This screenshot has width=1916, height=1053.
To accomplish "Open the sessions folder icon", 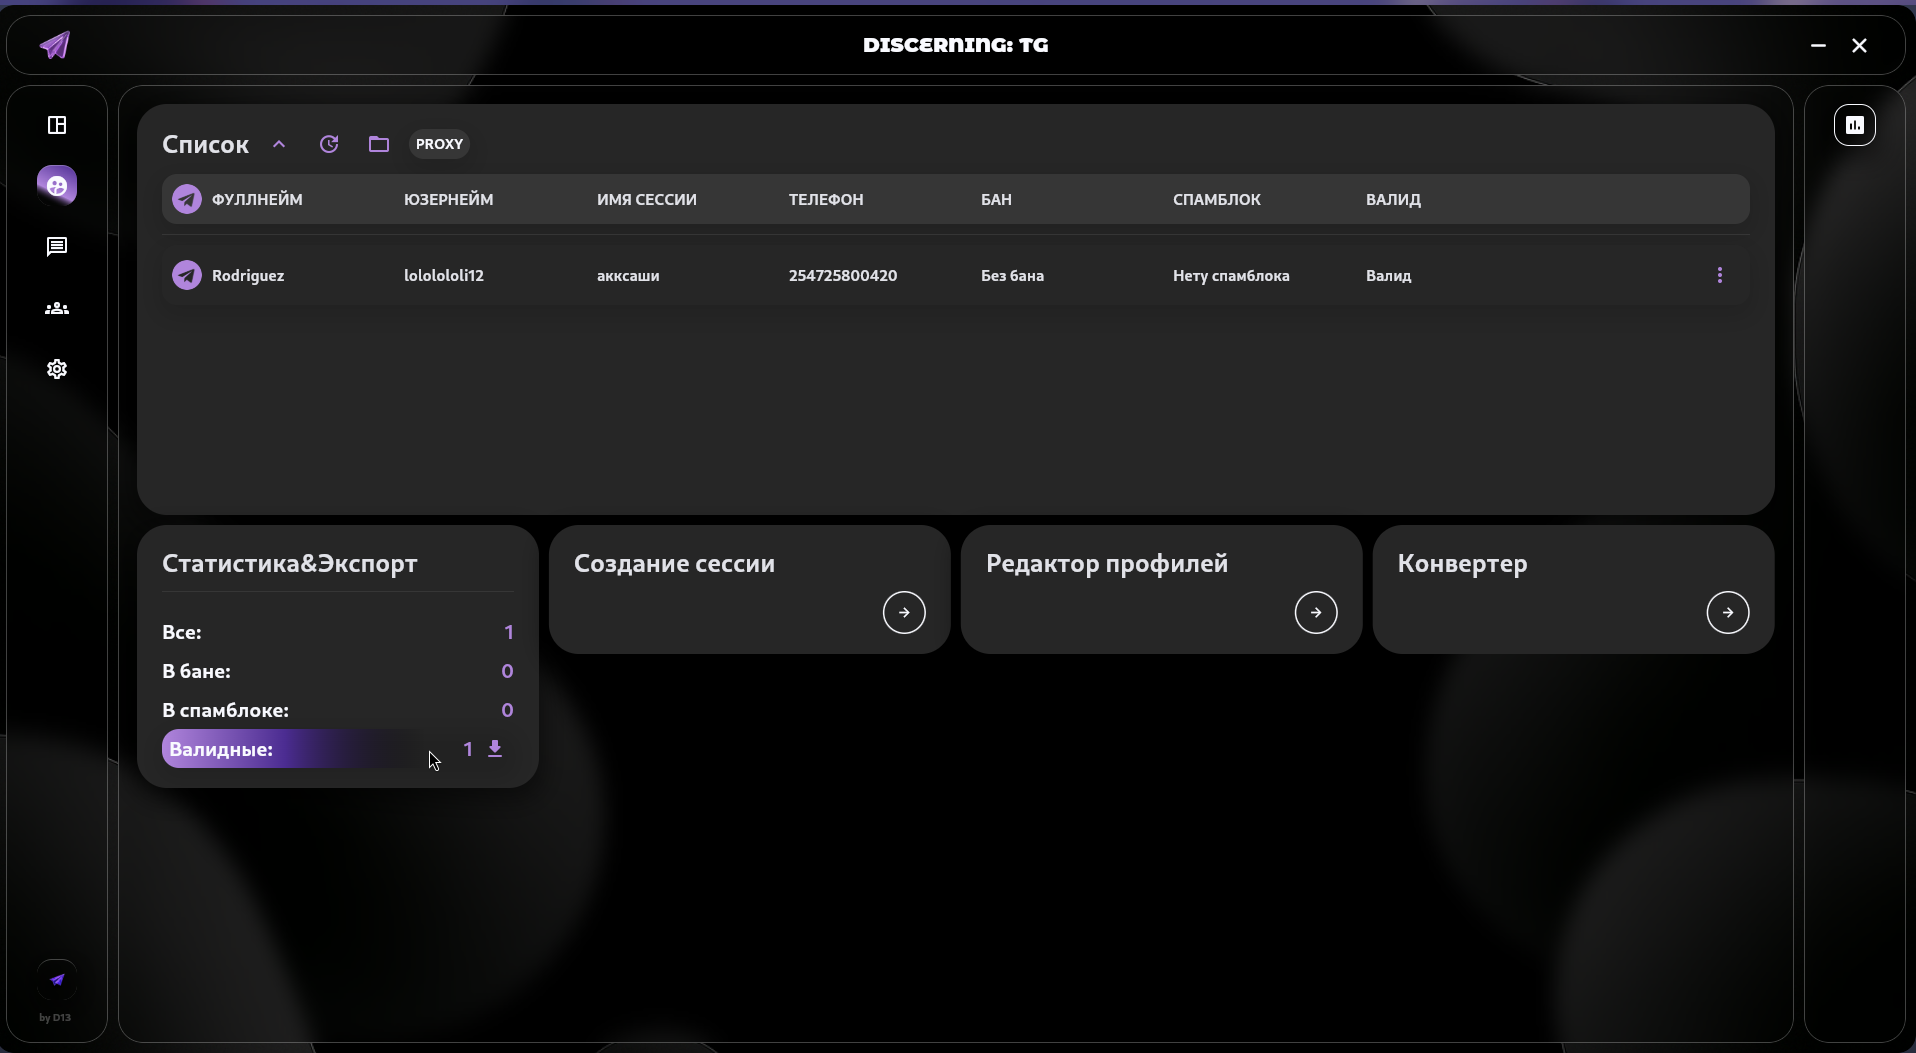I will tap(378, 144).
